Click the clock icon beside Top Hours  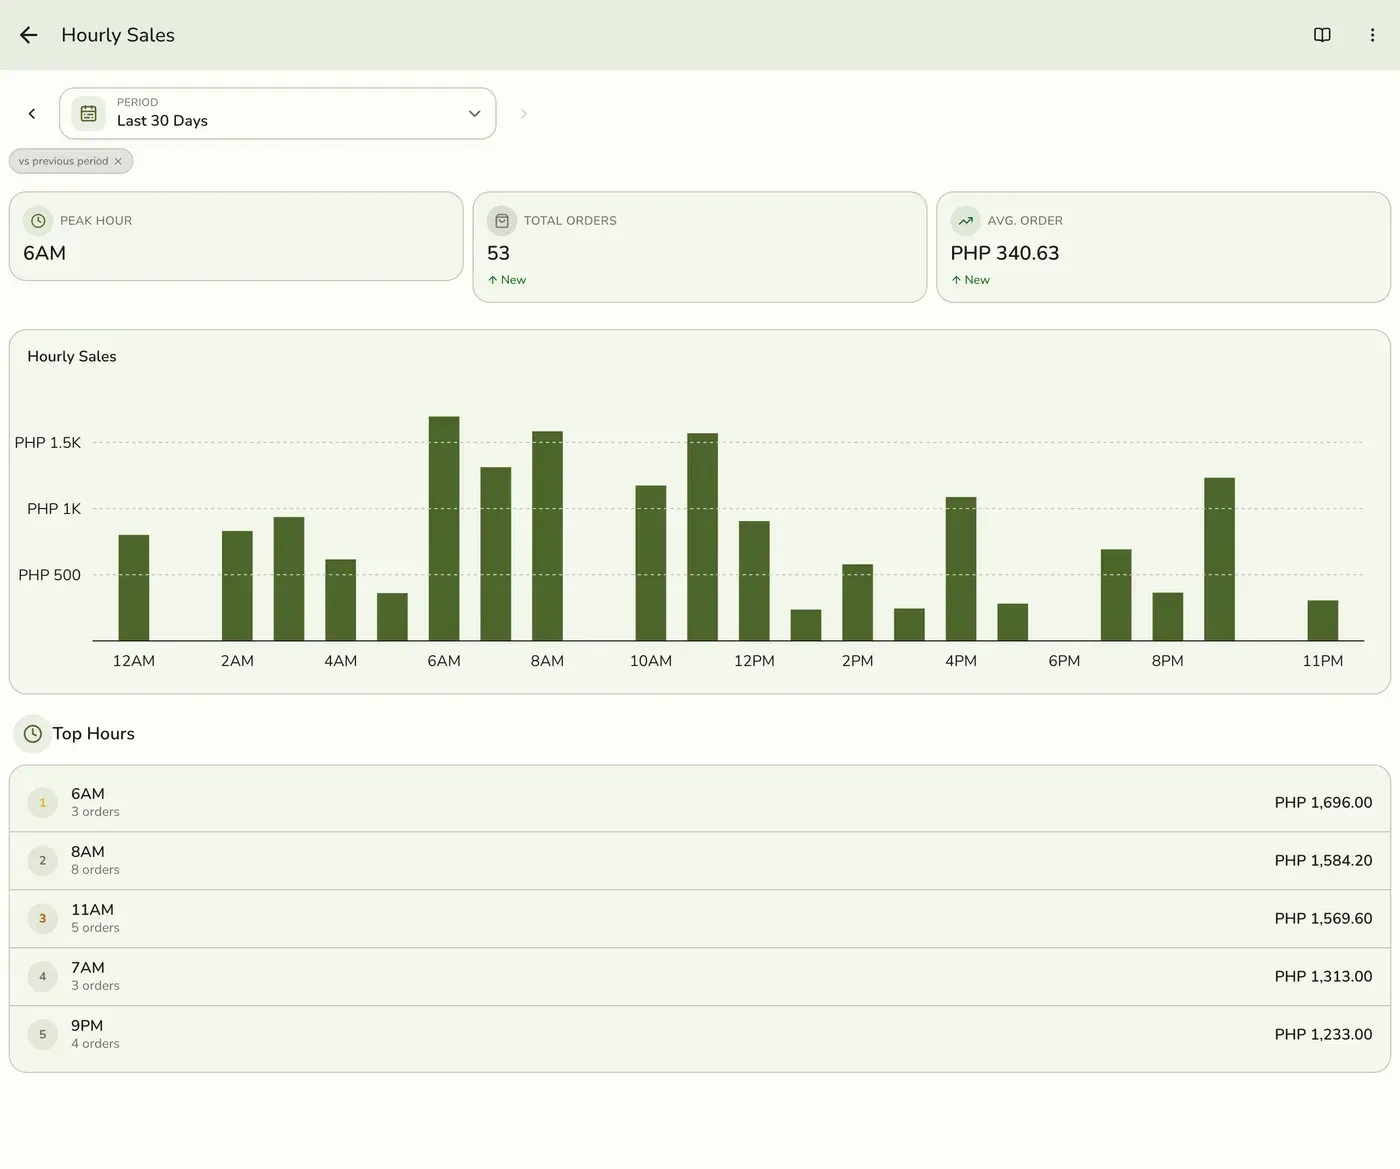pyautogui.click(x=32, y=734)
